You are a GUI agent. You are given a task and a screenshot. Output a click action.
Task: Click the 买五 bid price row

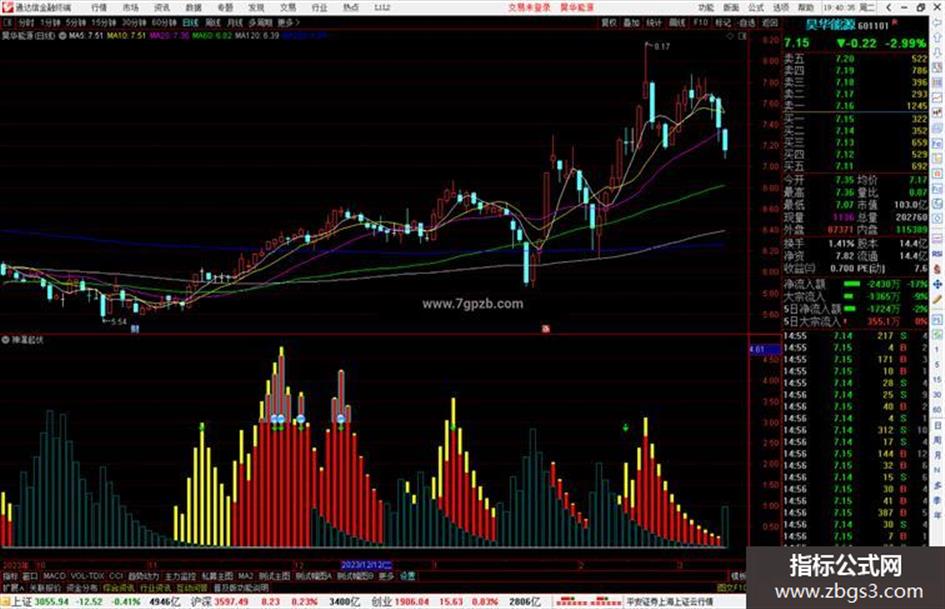(855, 166)
